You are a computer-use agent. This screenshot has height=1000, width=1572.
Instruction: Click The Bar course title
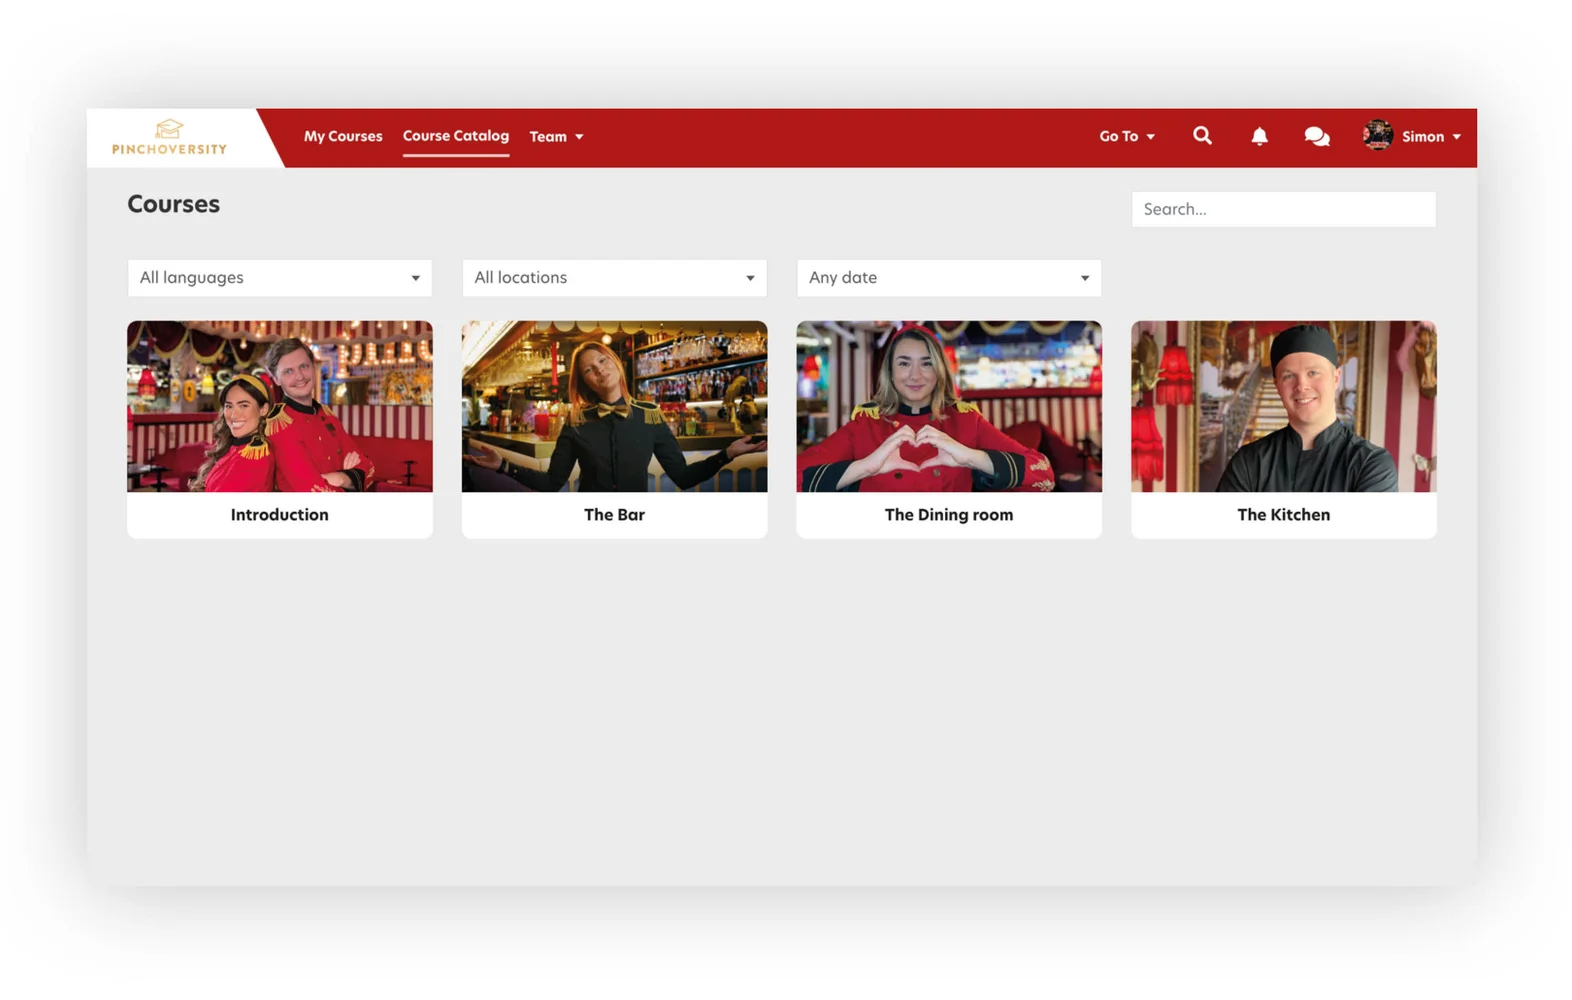click(x=614, y=515)
